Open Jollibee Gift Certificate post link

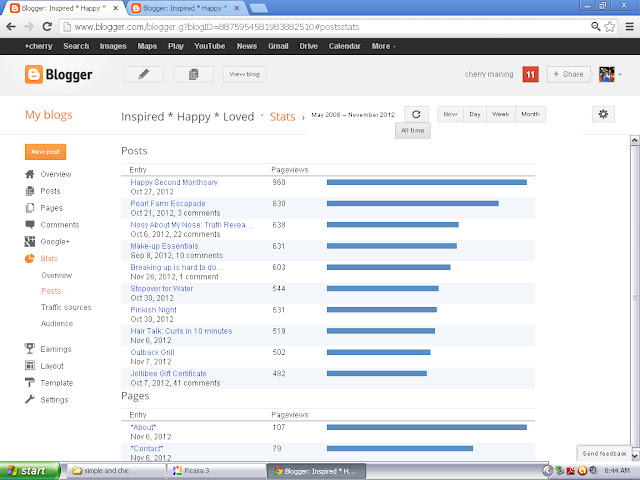(x=168, y=373)
